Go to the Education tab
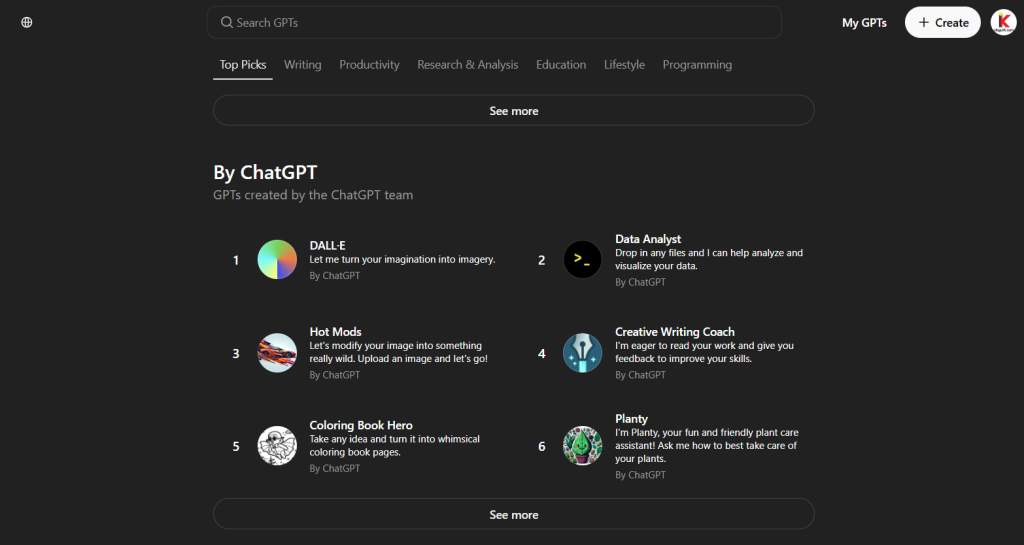Viewport: 1024px width, 545px height. coord(561,65)
